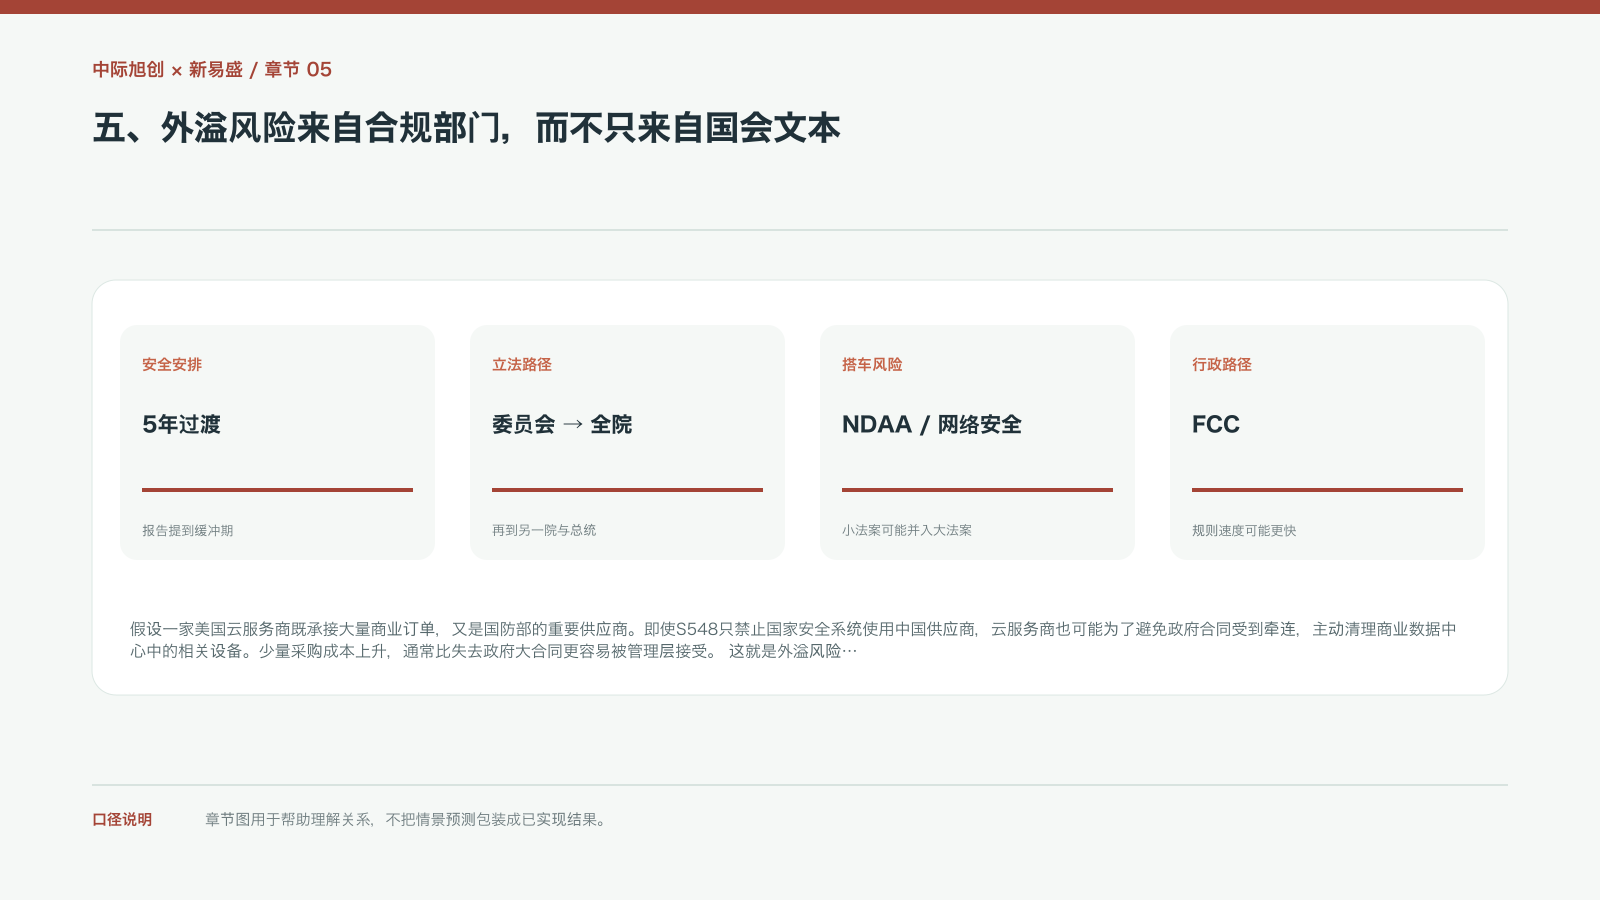
Task: Click the breadcrumb 中际旭创 × 新易盛 / 章节 05
Action: 212,69
